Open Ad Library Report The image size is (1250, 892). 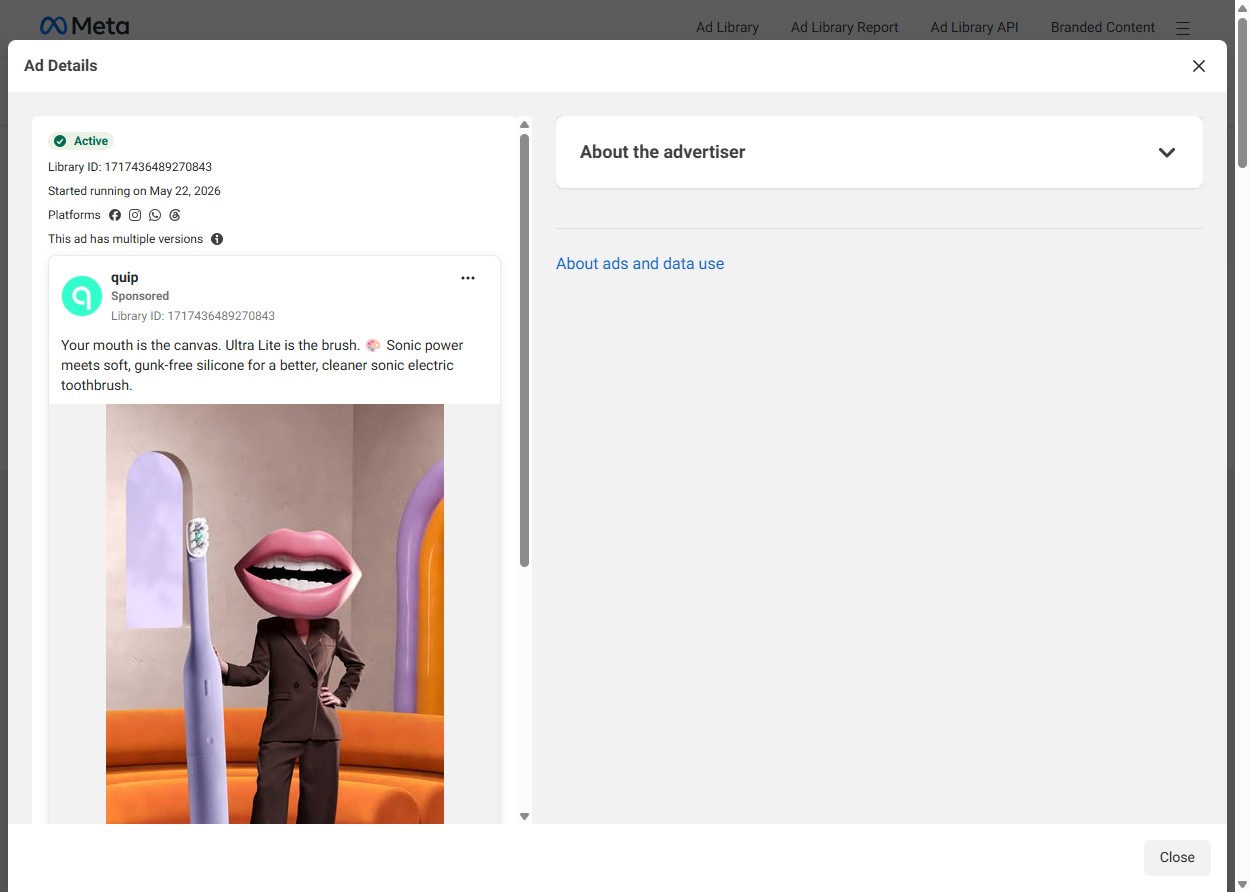pyautogui.click(x=845, y=27)
